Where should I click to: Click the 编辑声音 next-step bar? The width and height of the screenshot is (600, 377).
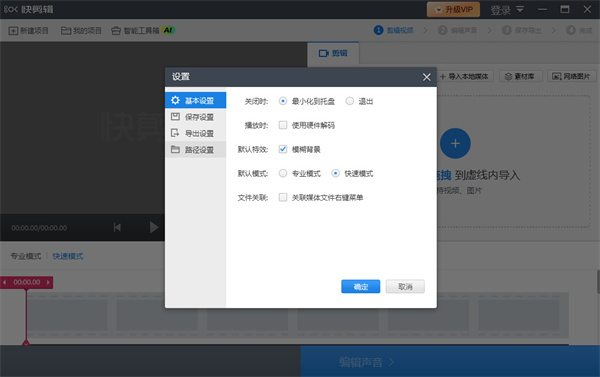(450, 361)
